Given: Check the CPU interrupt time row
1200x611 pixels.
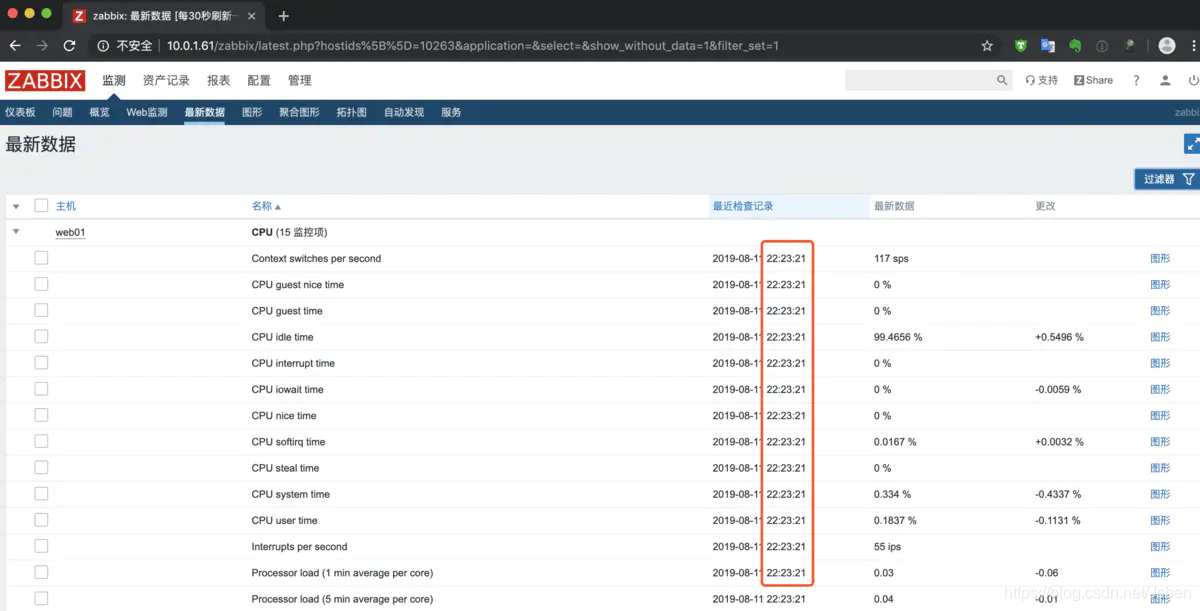Looking at the screenshot, I should [x=41, y=363].
